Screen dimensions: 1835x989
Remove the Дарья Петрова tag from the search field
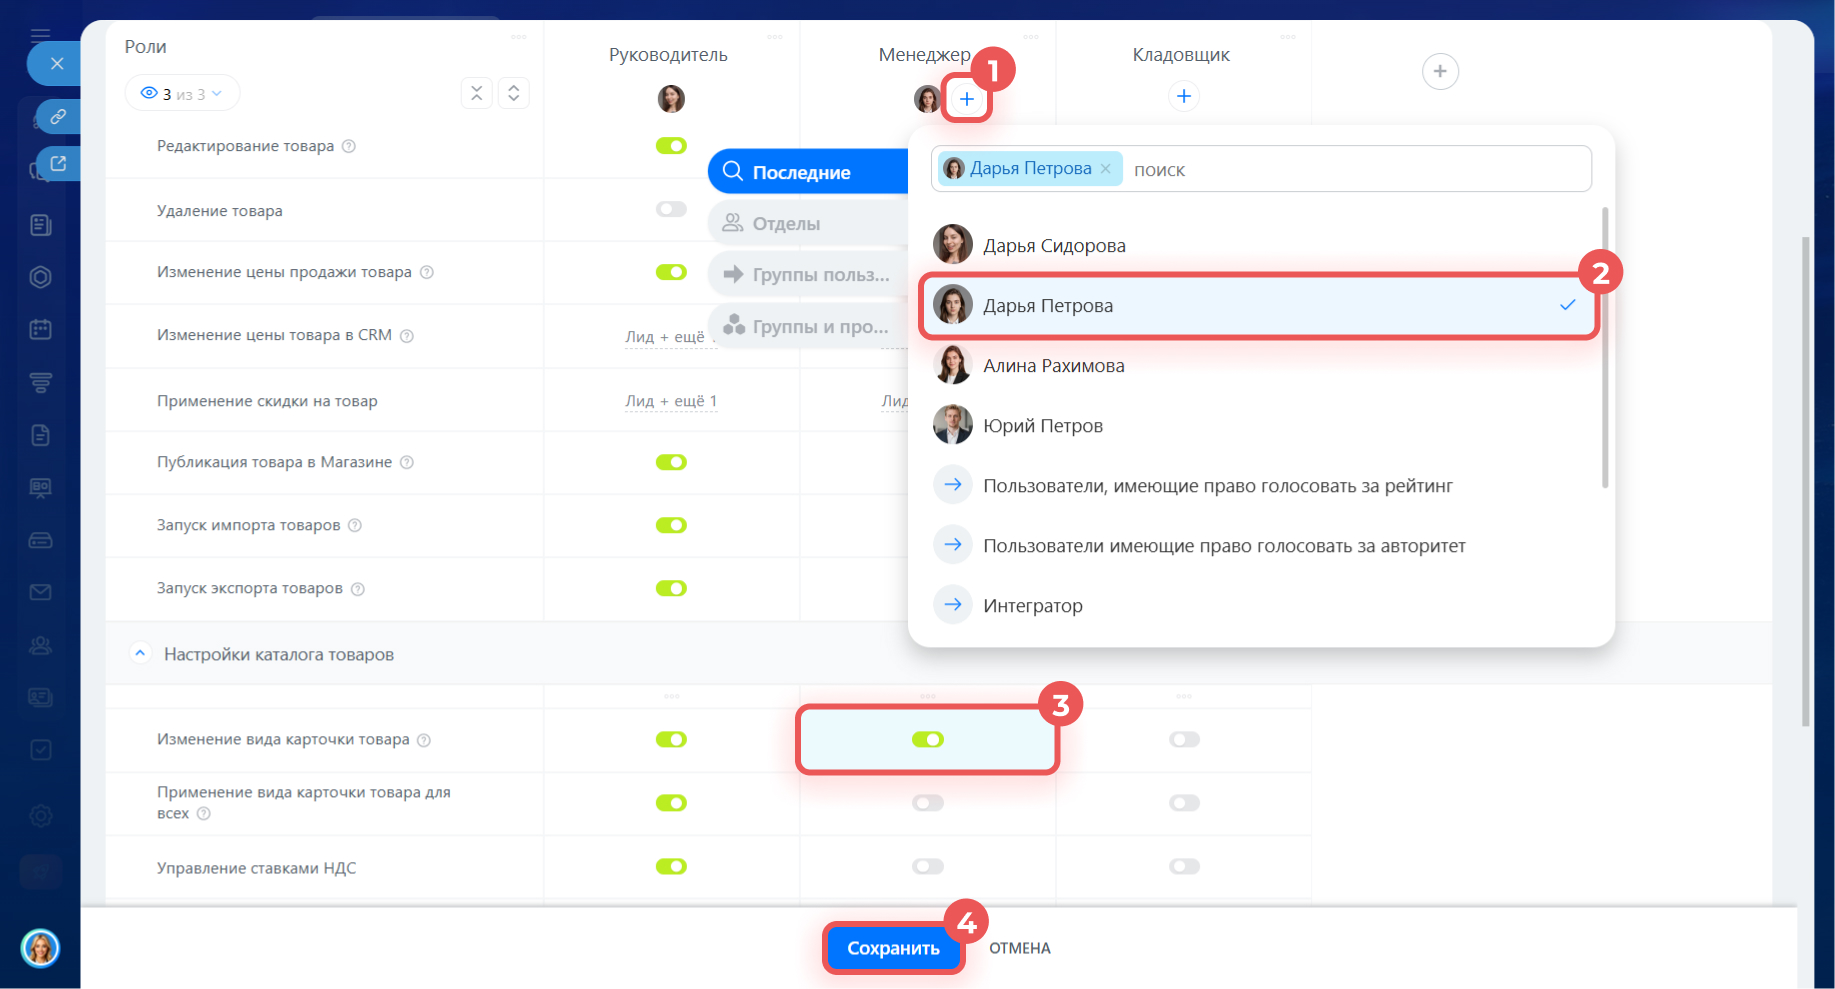point(1106,169)
